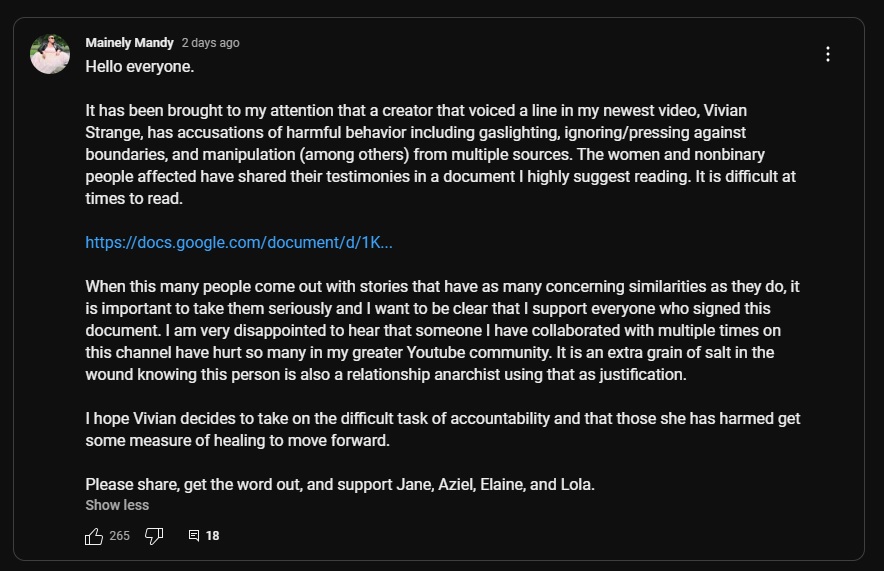Open Mainely Mandy's profile avatar
This screenshot has height=571, width=884.
pos(50,54)
